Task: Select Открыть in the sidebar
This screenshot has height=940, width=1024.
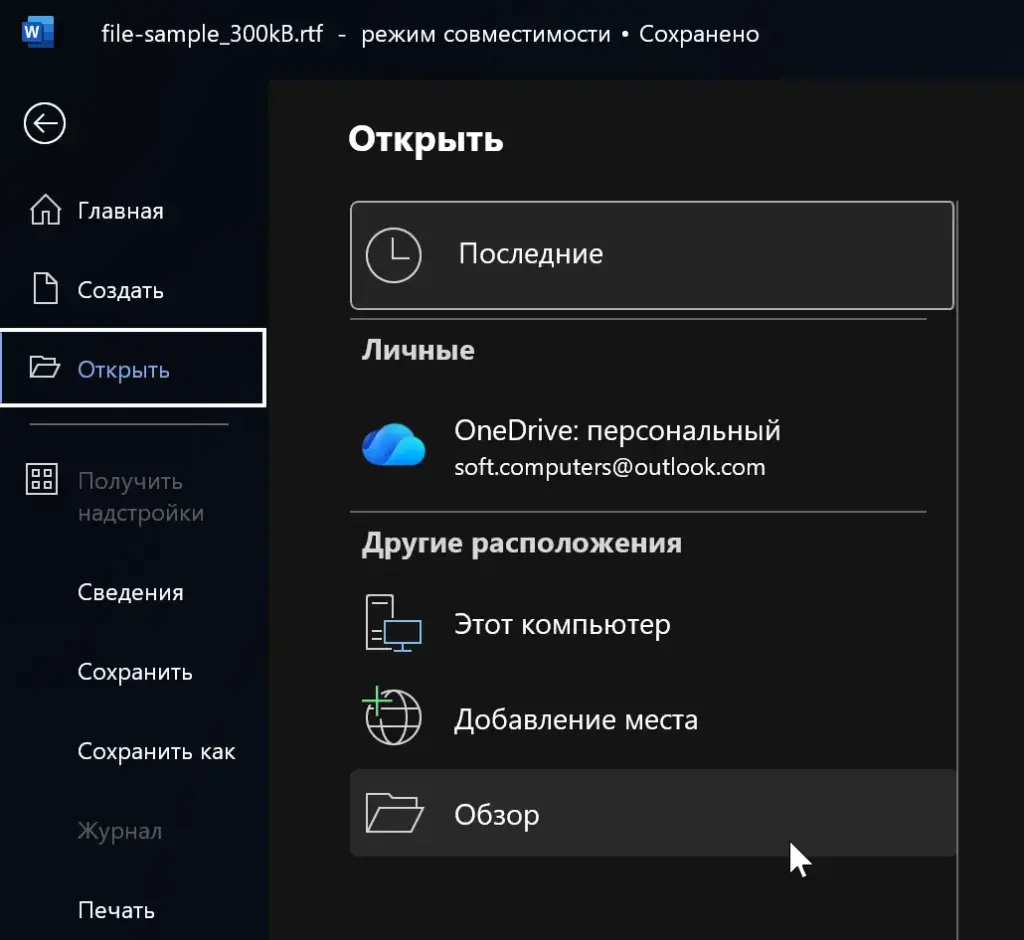Action: pyautogui.click(x=133, y=368)
